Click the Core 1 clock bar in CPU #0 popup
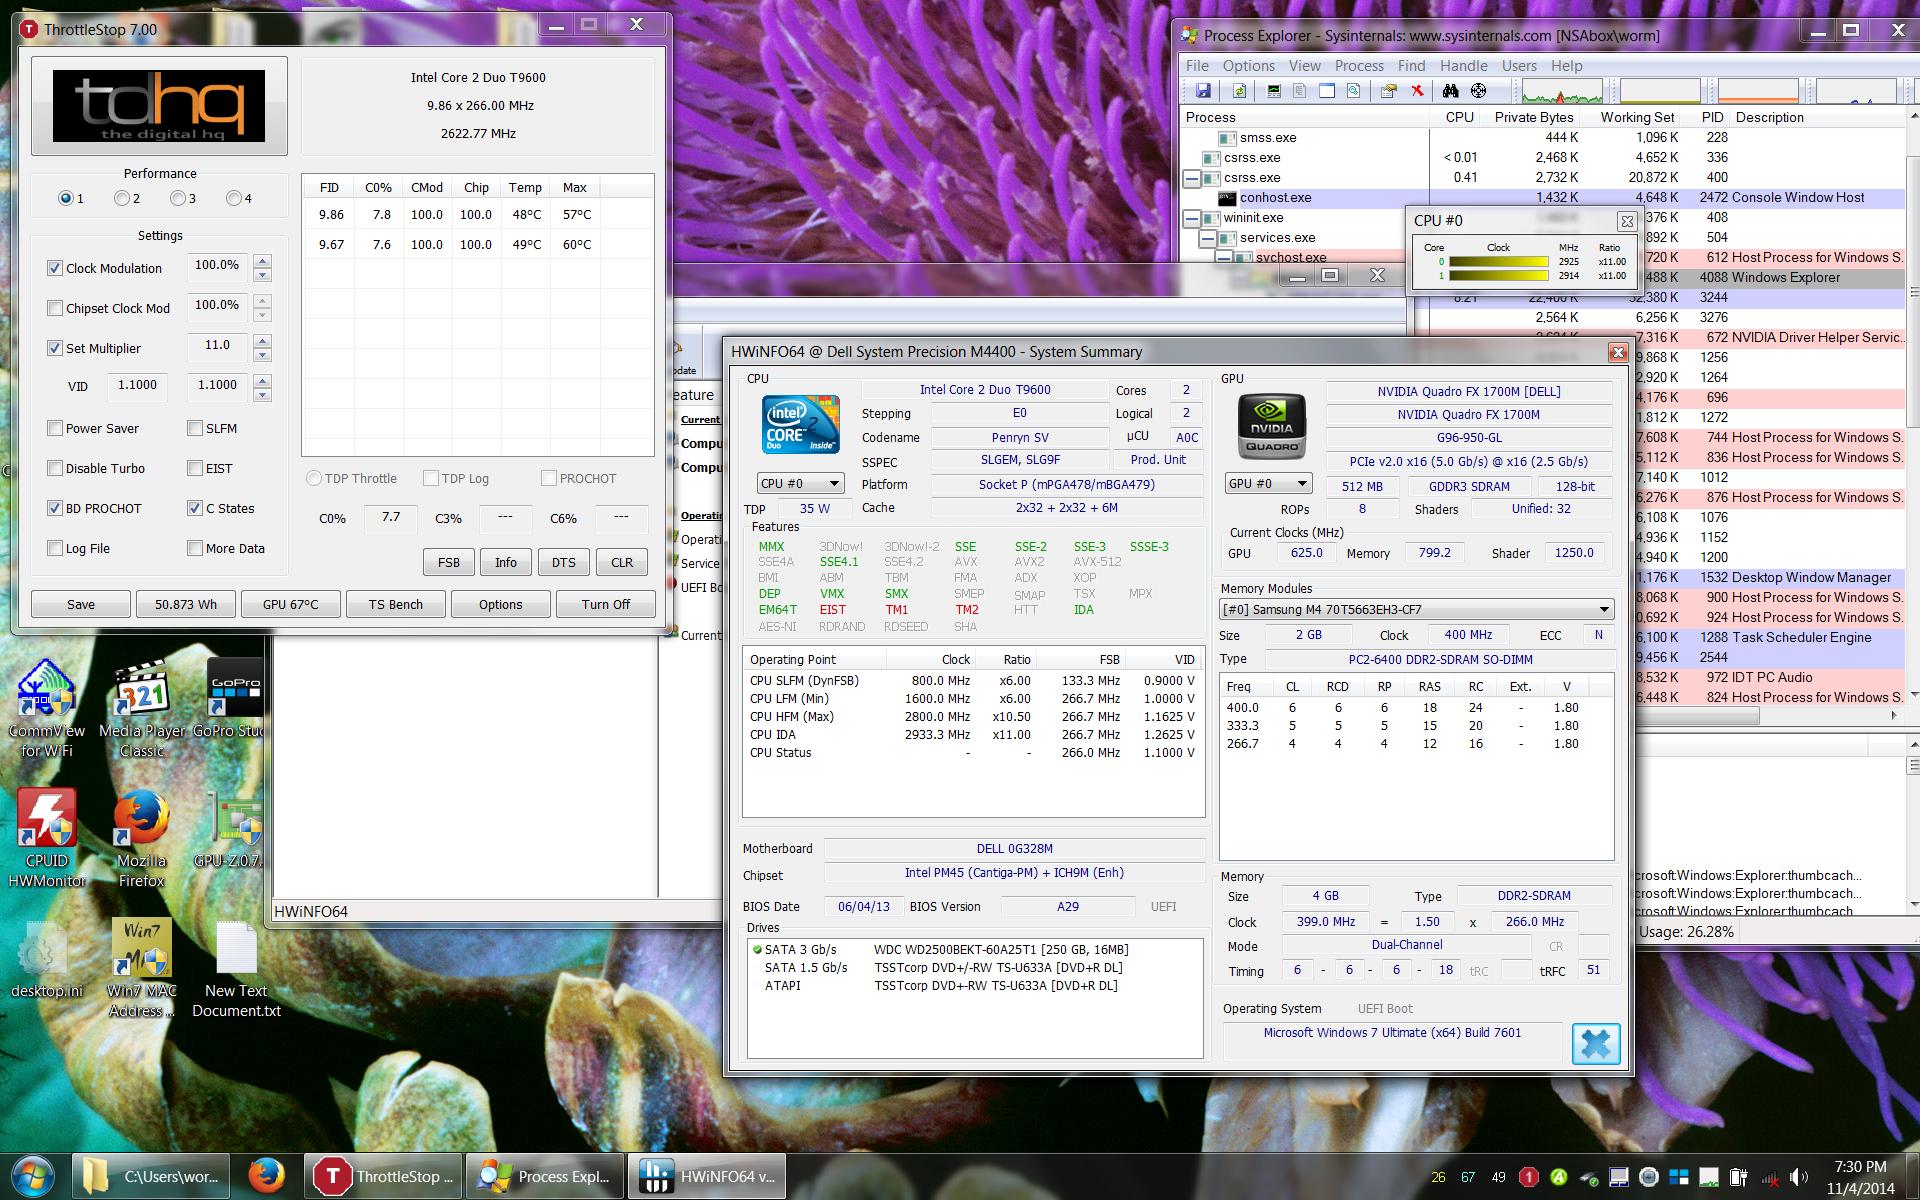This screenshot has height=1200, width=1920. coord(1498,275)
